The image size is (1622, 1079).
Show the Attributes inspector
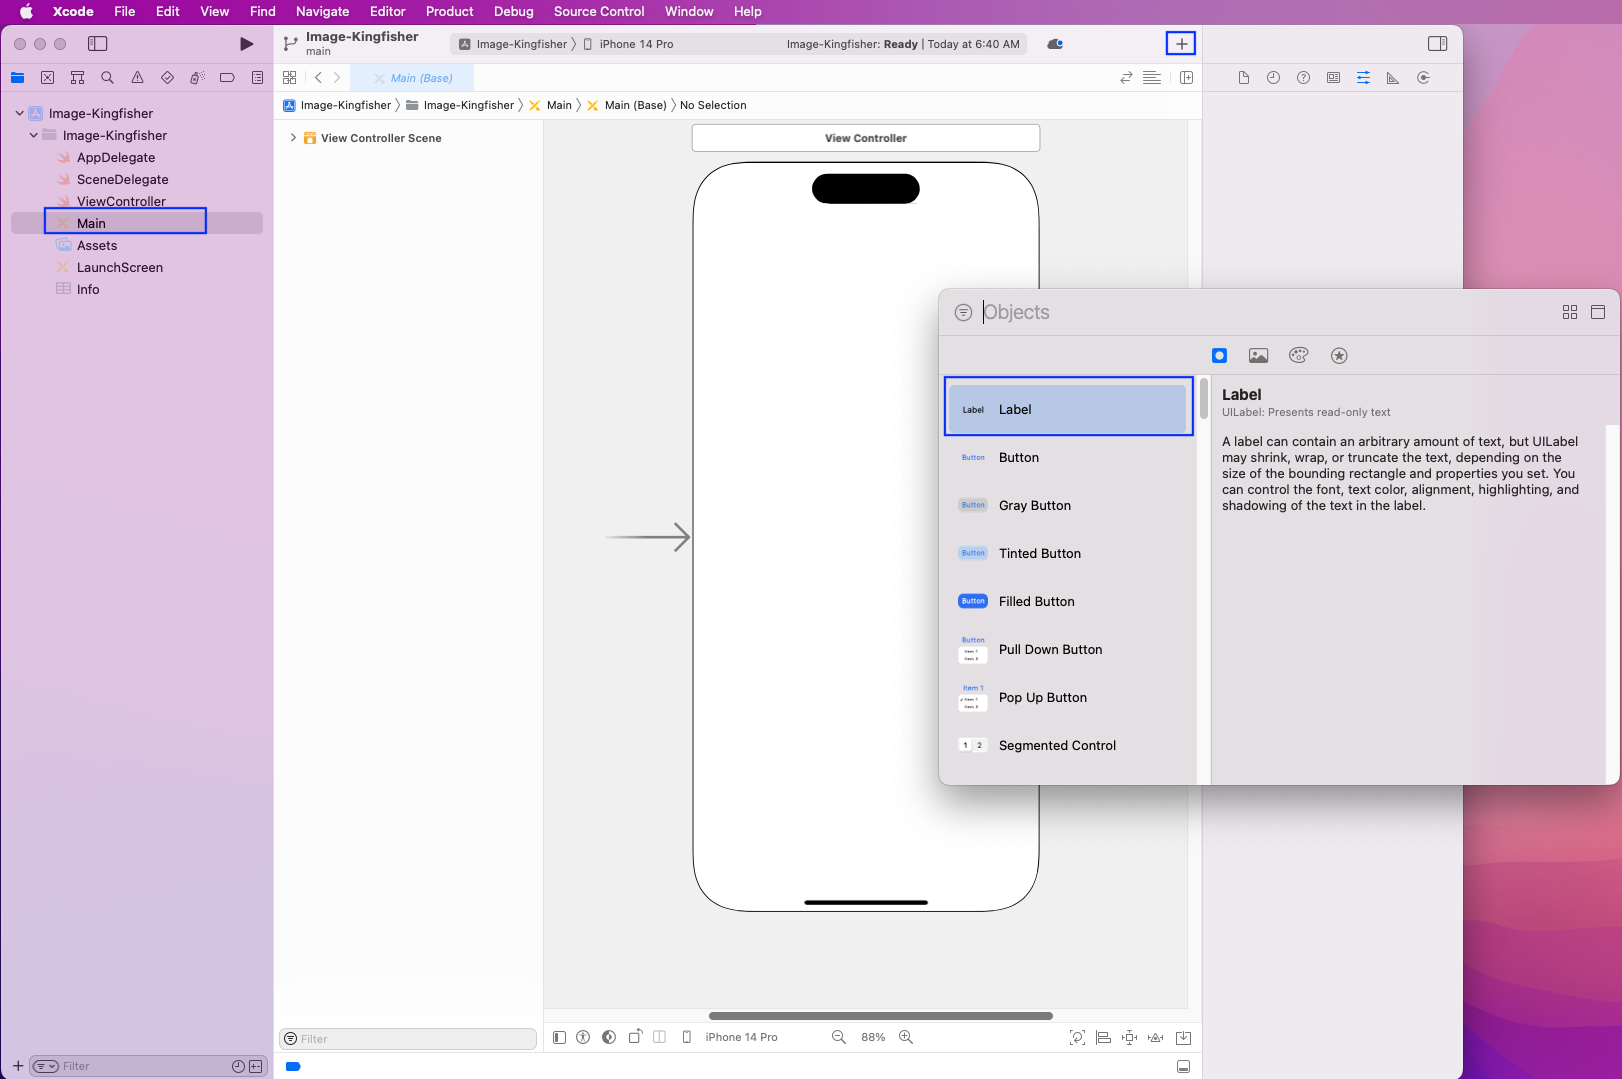[x=1363, y=78]
